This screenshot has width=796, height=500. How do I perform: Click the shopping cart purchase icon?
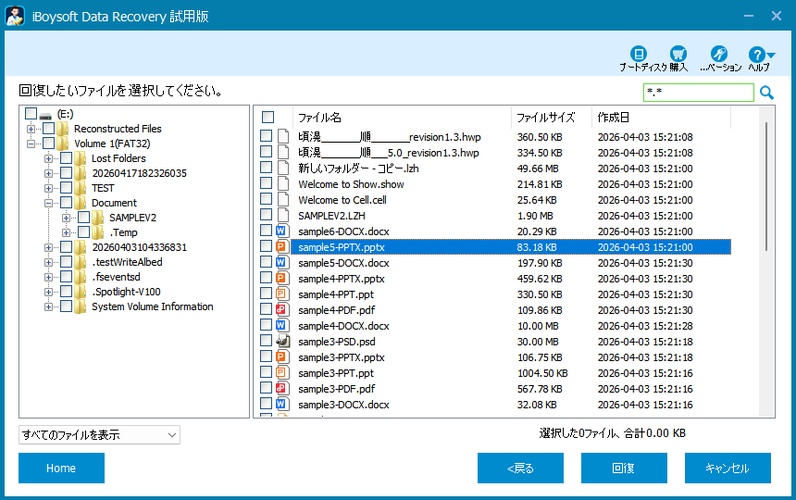(x=678, y=53)
